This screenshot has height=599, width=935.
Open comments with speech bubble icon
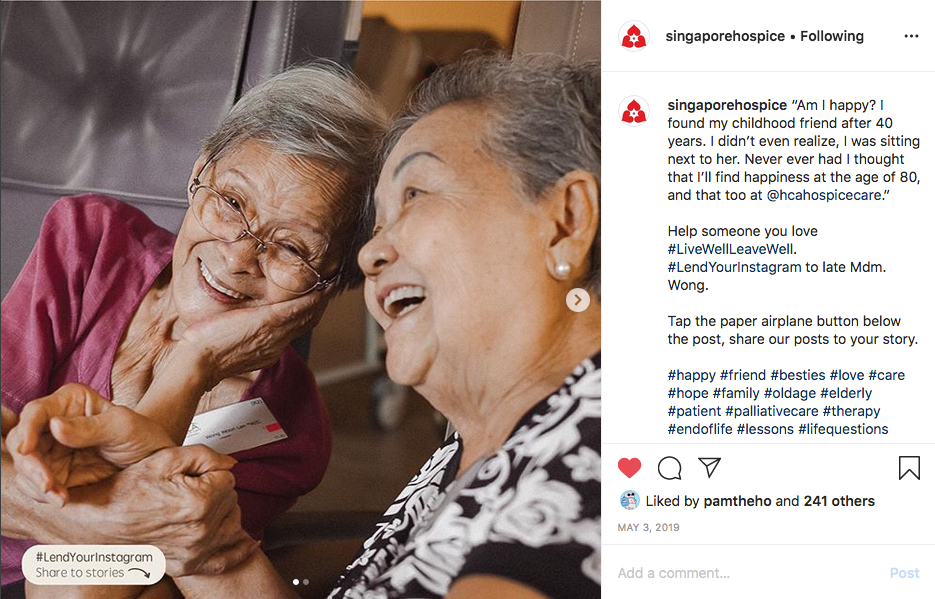669,468
